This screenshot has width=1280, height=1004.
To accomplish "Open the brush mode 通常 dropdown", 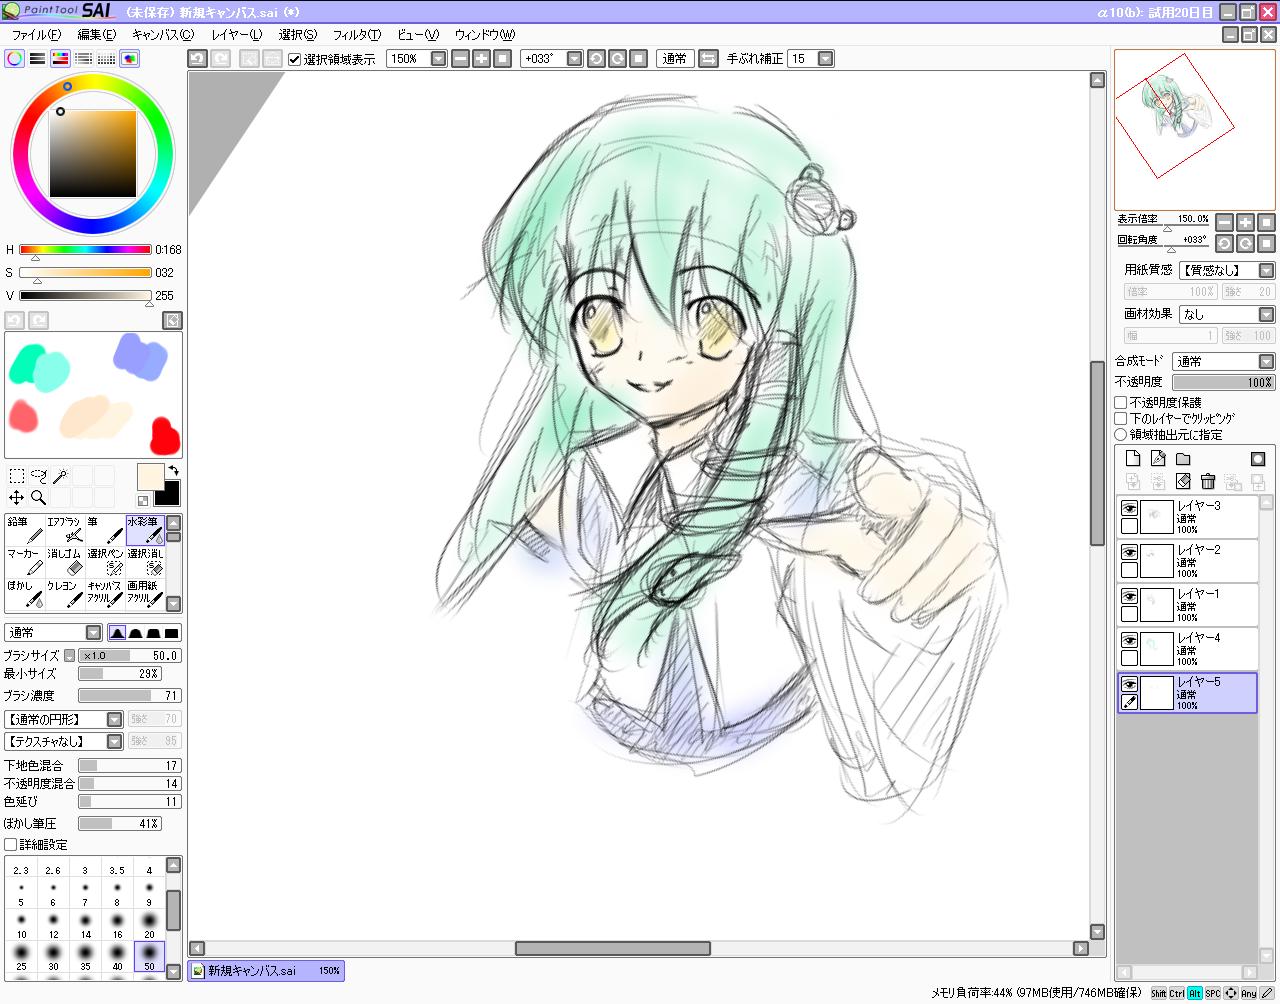I will (94, 632).
